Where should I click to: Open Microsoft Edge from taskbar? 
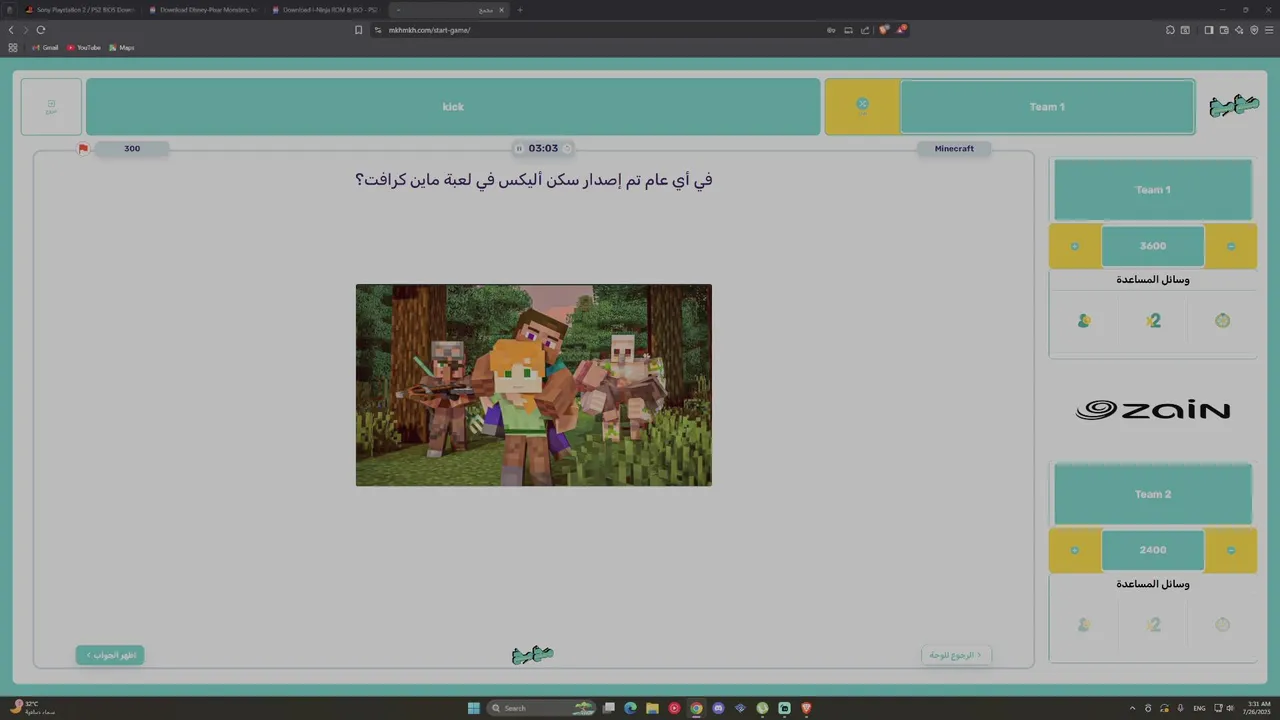coord(630,708)
